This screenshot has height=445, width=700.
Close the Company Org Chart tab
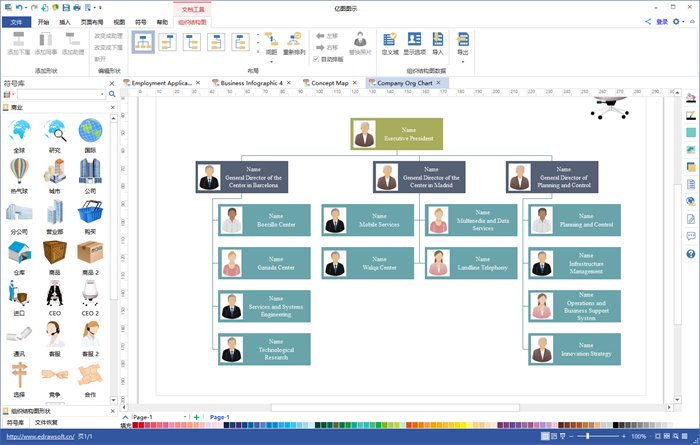(438, 83)
